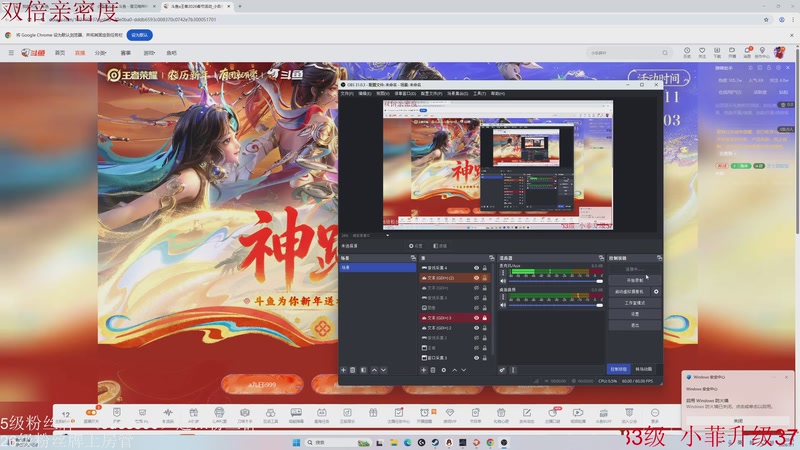Image resolution: width=800 pixels, height=450 pixels.
Task: Hide the 文本 (GDI+) 3 source
Action: tap(477, 318)
